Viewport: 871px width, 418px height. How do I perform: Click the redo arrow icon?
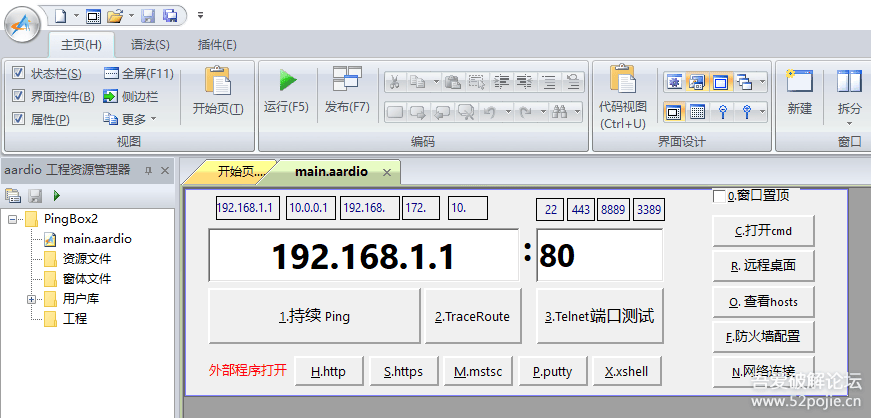pos(525,112)
